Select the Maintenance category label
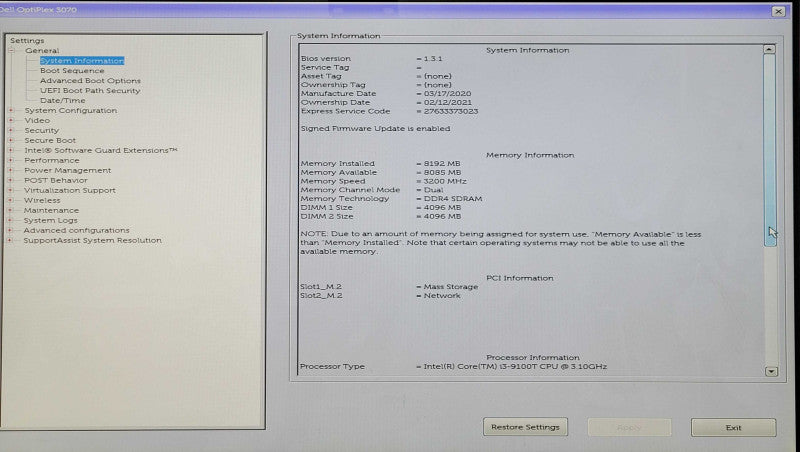This screenshot has height=452, width=800. click(51, 210)
